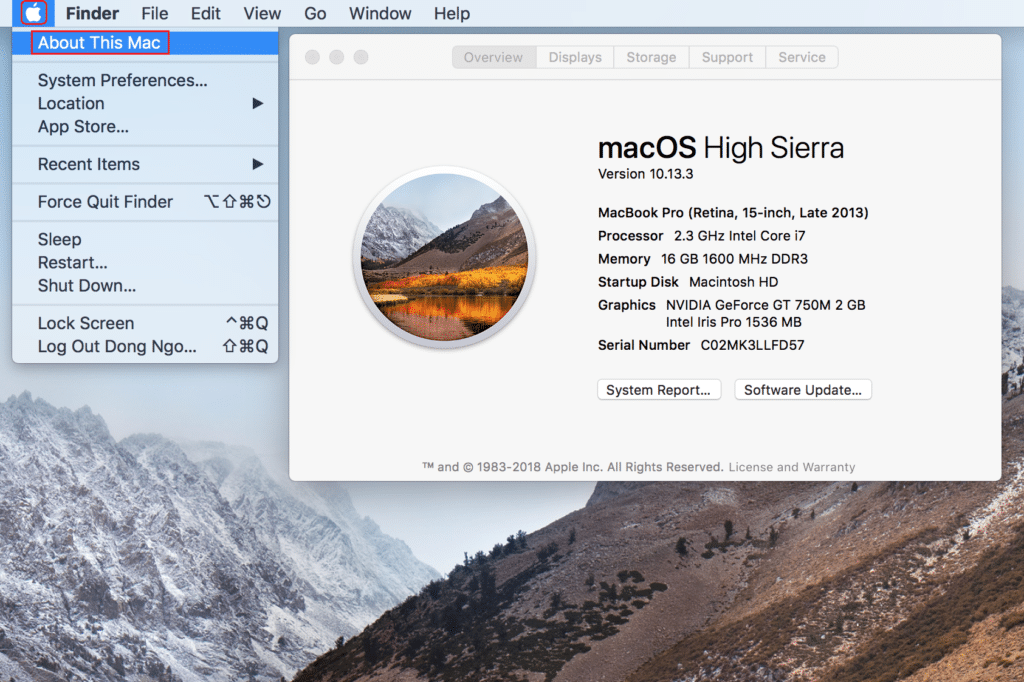This screenshot has width=1024, height=682.
Task: Switch to the Storage tab
Action: pyautogui.click(x=651, y=57)
